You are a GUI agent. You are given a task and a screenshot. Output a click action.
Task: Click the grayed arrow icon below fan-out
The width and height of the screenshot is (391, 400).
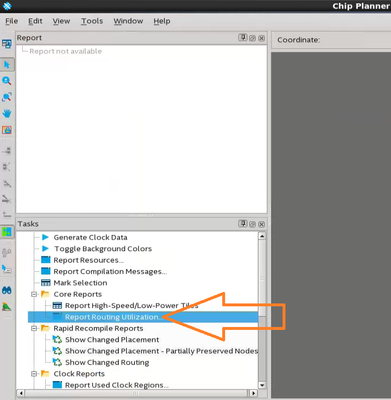point(7,183)
